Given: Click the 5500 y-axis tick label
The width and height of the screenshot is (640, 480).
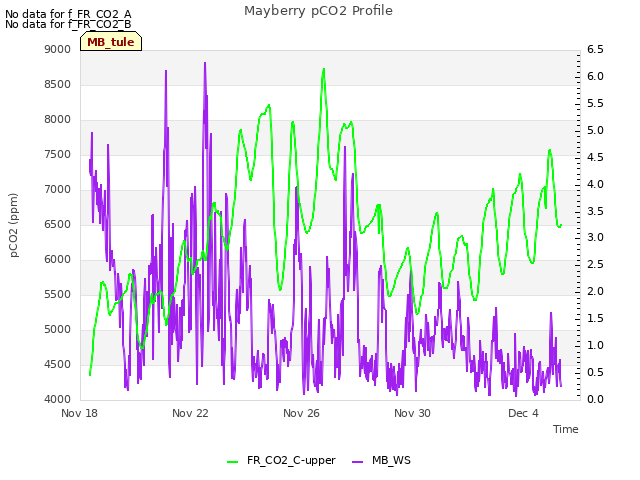Looking at the screenshot, I should (58, 295).
